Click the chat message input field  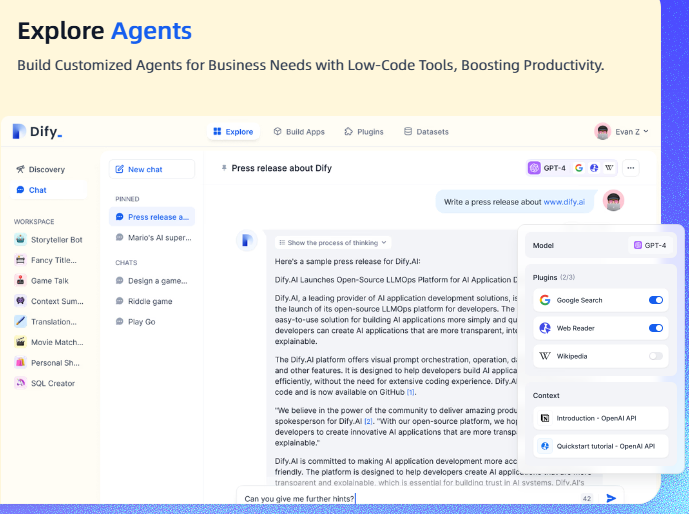(x=400, y=498)
